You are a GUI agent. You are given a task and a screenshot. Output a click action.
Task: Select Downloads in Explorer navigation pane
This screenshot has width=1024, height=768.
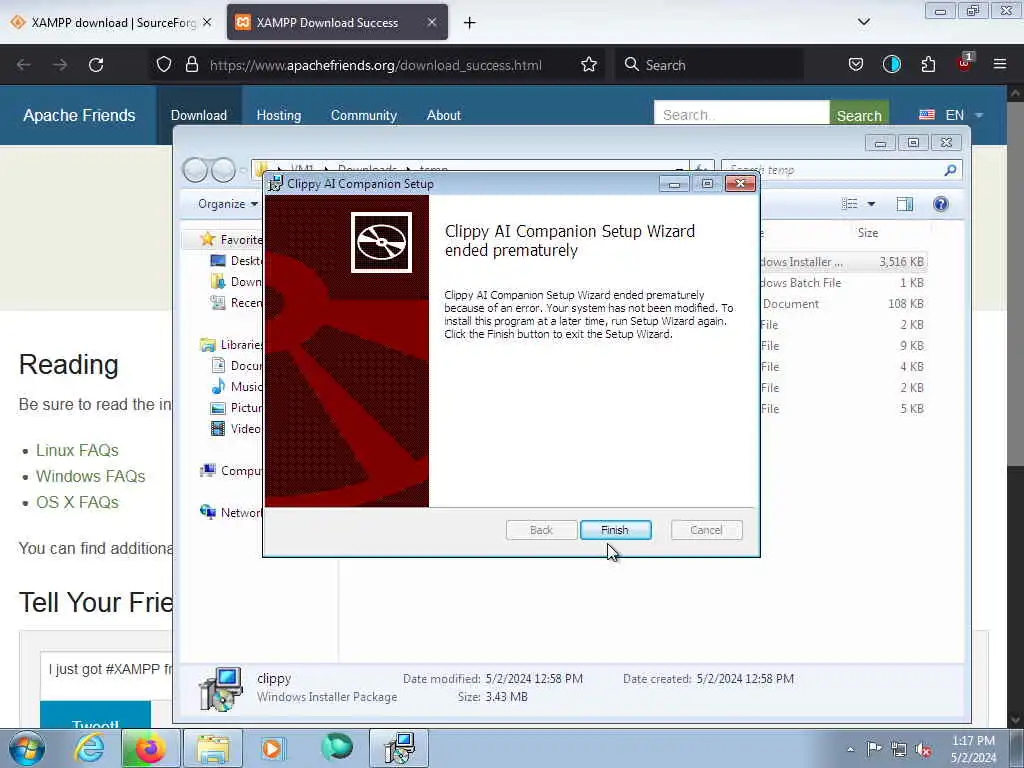click(236, 281)
